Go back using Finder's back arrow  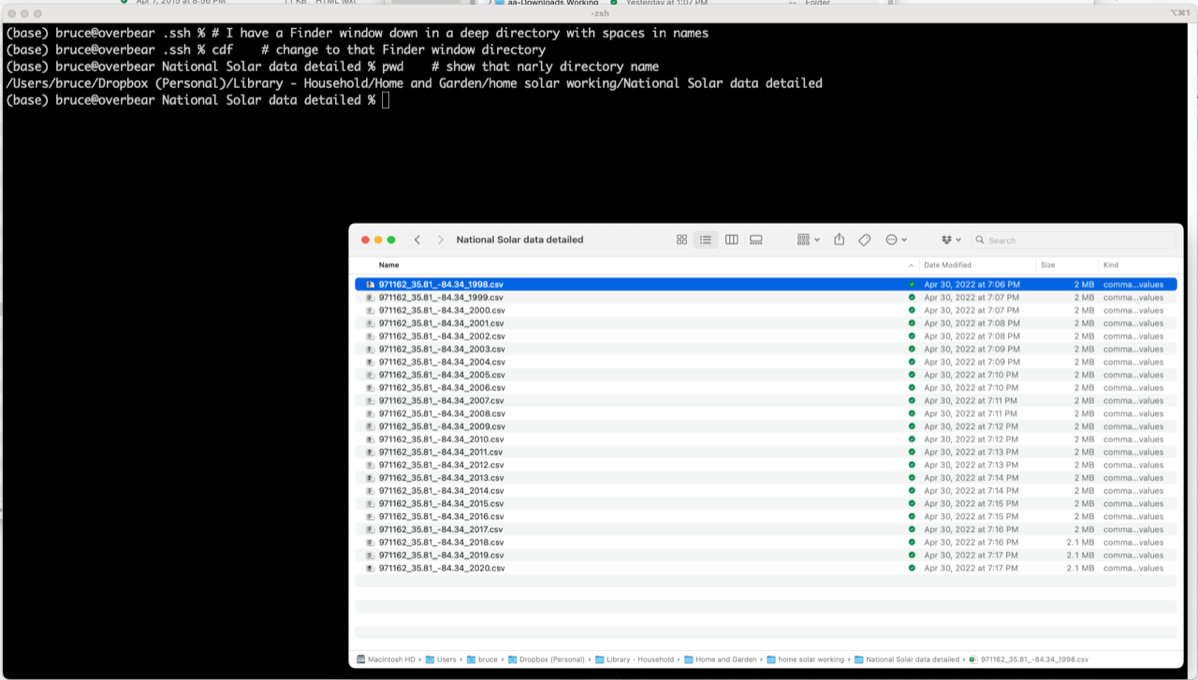pyautogui.click(x=418, y=240)
